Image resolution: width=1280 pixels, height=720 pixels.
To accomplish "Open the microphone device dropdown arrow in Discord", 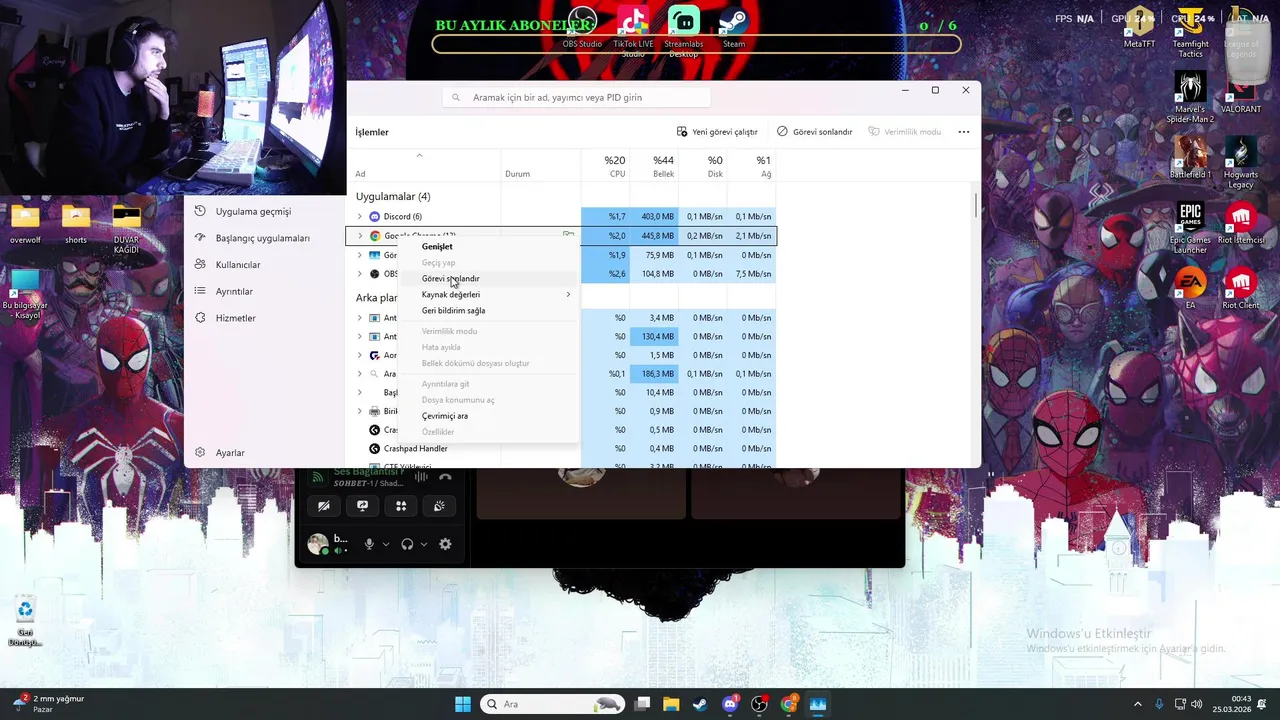I will pos(385,544).
